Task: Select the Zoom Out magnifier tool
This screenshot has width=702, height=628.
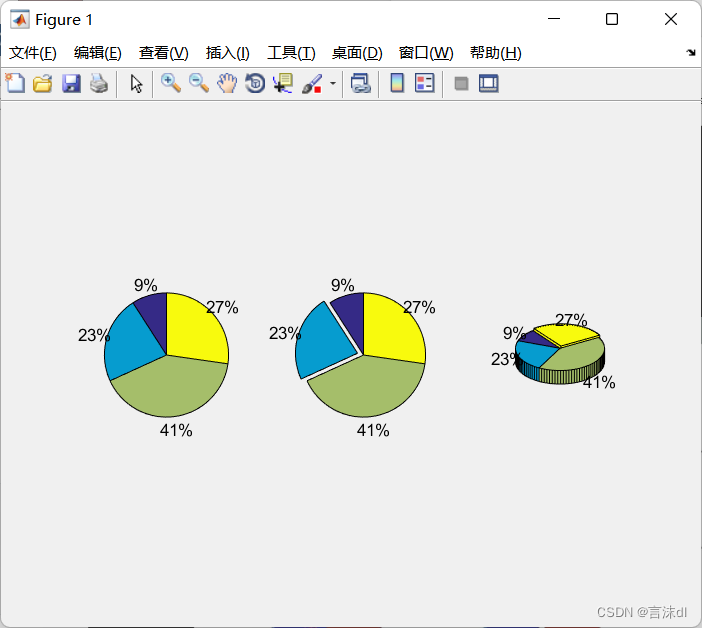Action: [199, 84]
